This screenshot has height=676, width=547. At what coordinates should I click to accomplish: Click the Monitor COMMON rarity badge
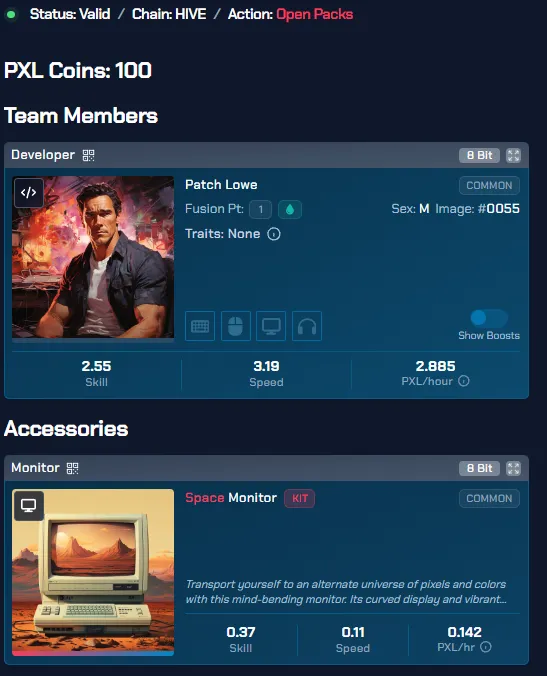489,498
